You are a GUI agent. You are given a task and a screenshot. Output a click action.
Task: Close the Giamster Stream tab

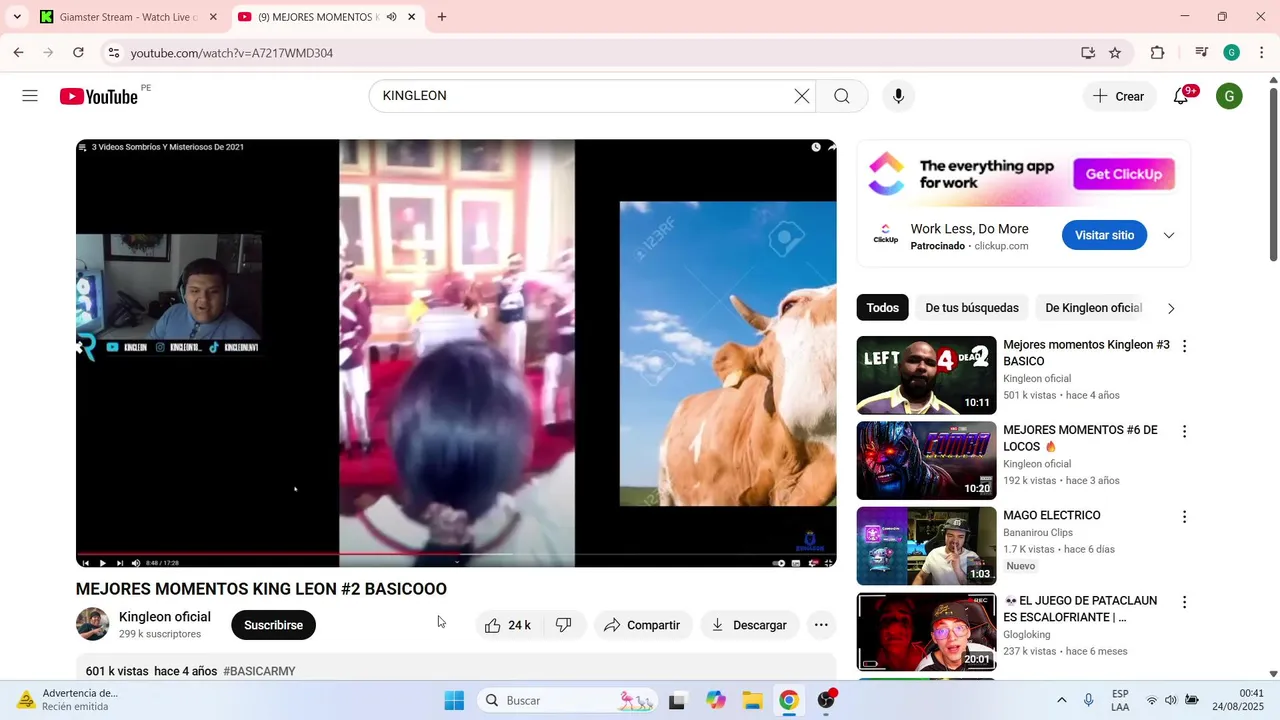[213, 17]
